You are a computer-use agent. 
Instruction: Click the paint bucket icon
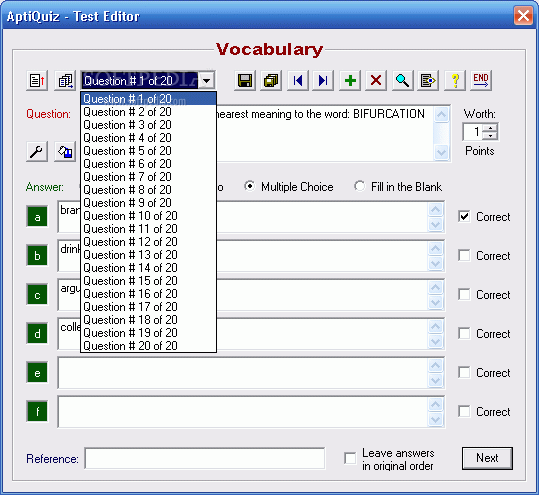[65, 152]
